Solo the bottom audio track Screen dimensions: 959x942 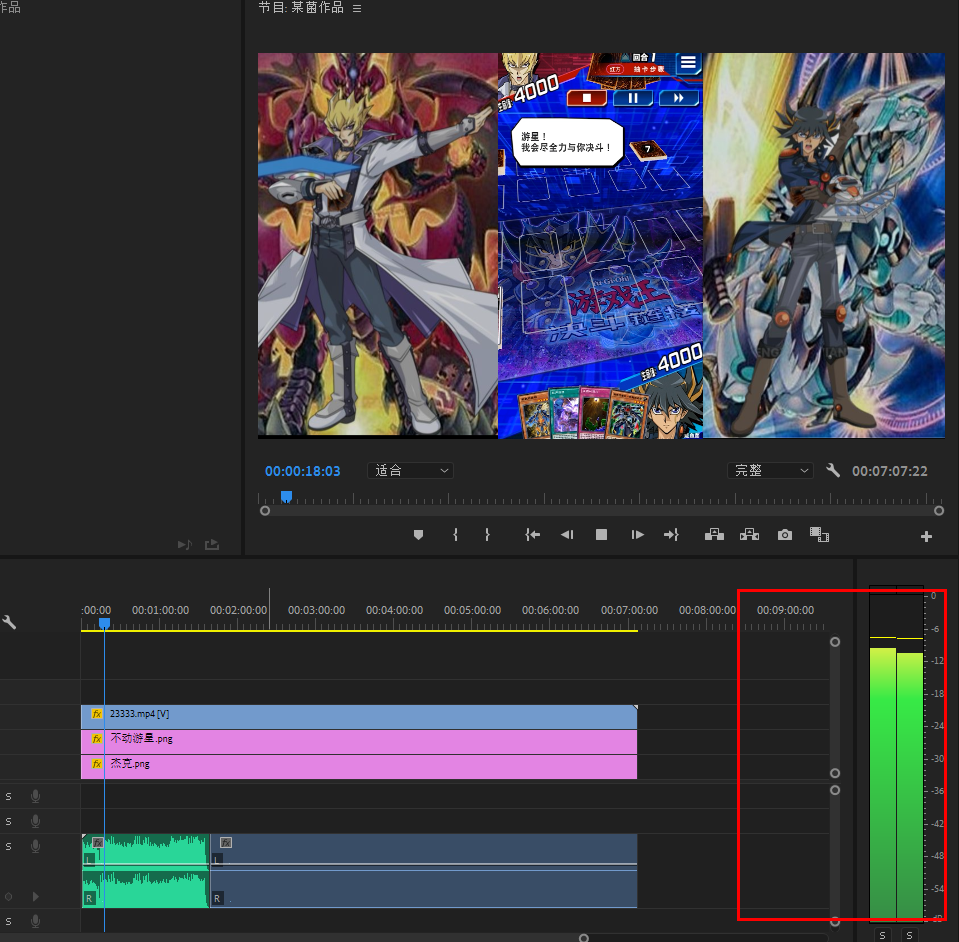(x=9, y=921)
